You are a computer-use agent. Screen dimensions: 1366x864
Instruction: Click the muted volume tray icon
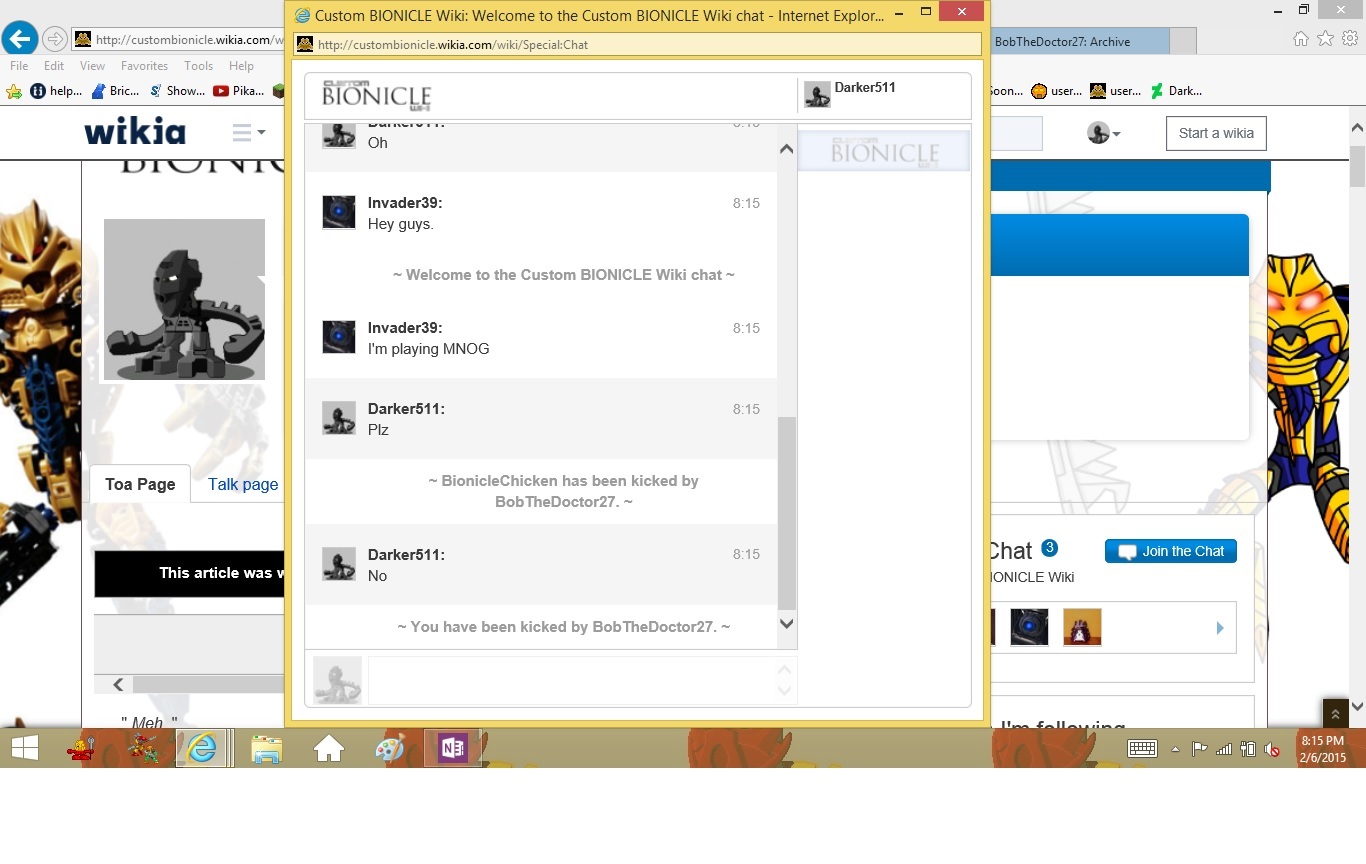coord(1272,749)
